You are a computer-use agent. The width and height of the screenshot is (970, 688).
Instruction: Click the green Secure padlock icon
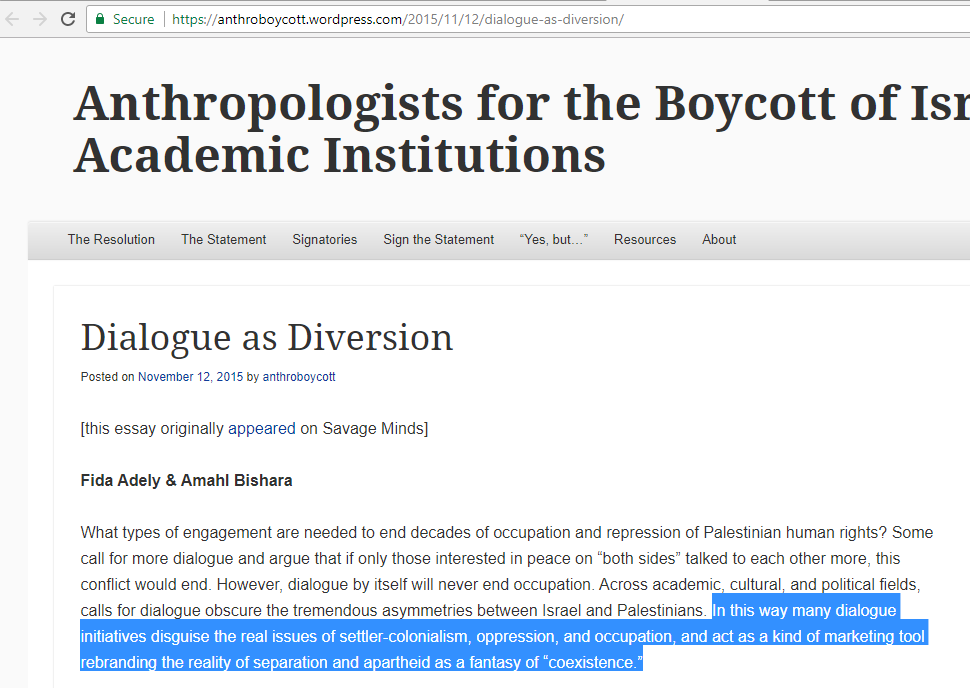pos(100,19)
